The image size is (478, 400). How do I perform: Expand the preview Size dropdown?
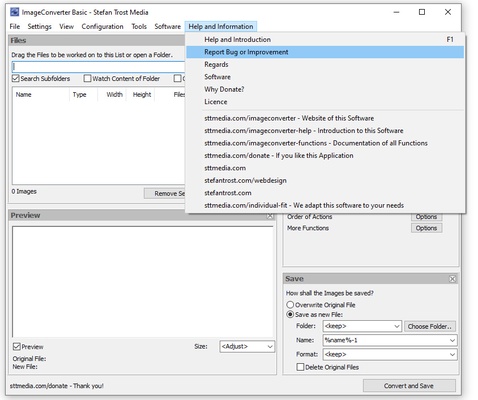pos(270,347)
